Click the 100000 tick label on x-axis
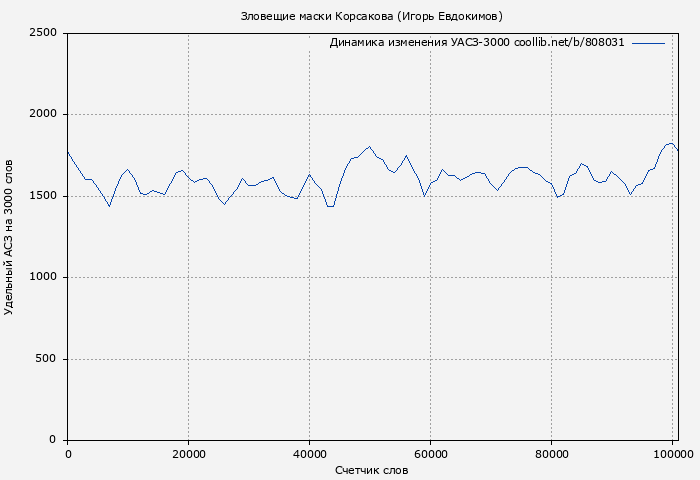The image size is (700, 480). [x=672, y=454]
